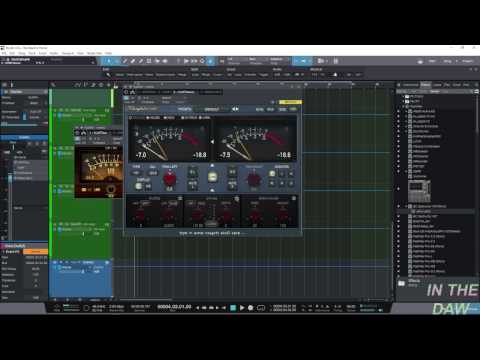Click the arrangement horizontal scrollbar

coord(146,299)
